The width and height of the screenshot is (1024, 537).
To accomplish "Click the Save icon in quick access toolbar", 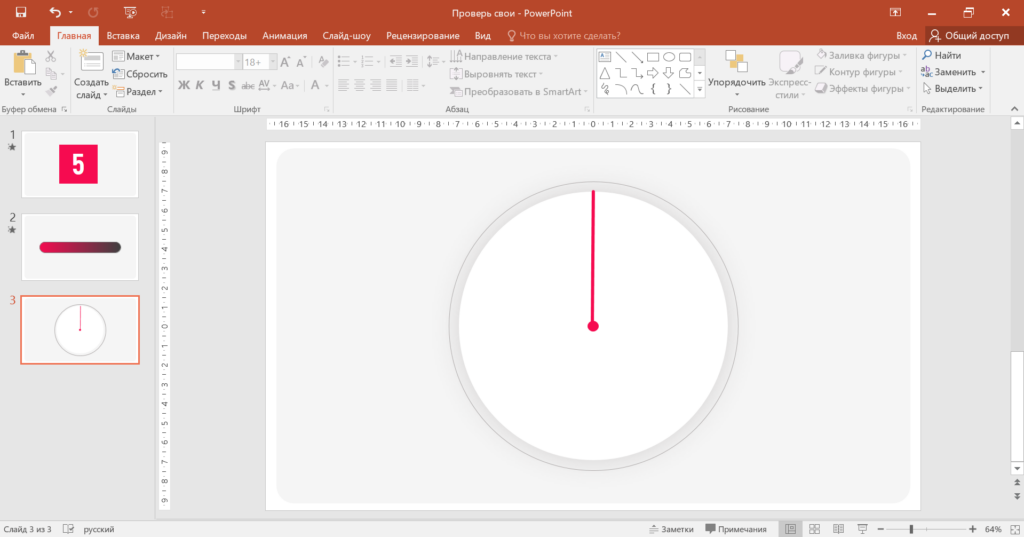I will pos(20,12).
